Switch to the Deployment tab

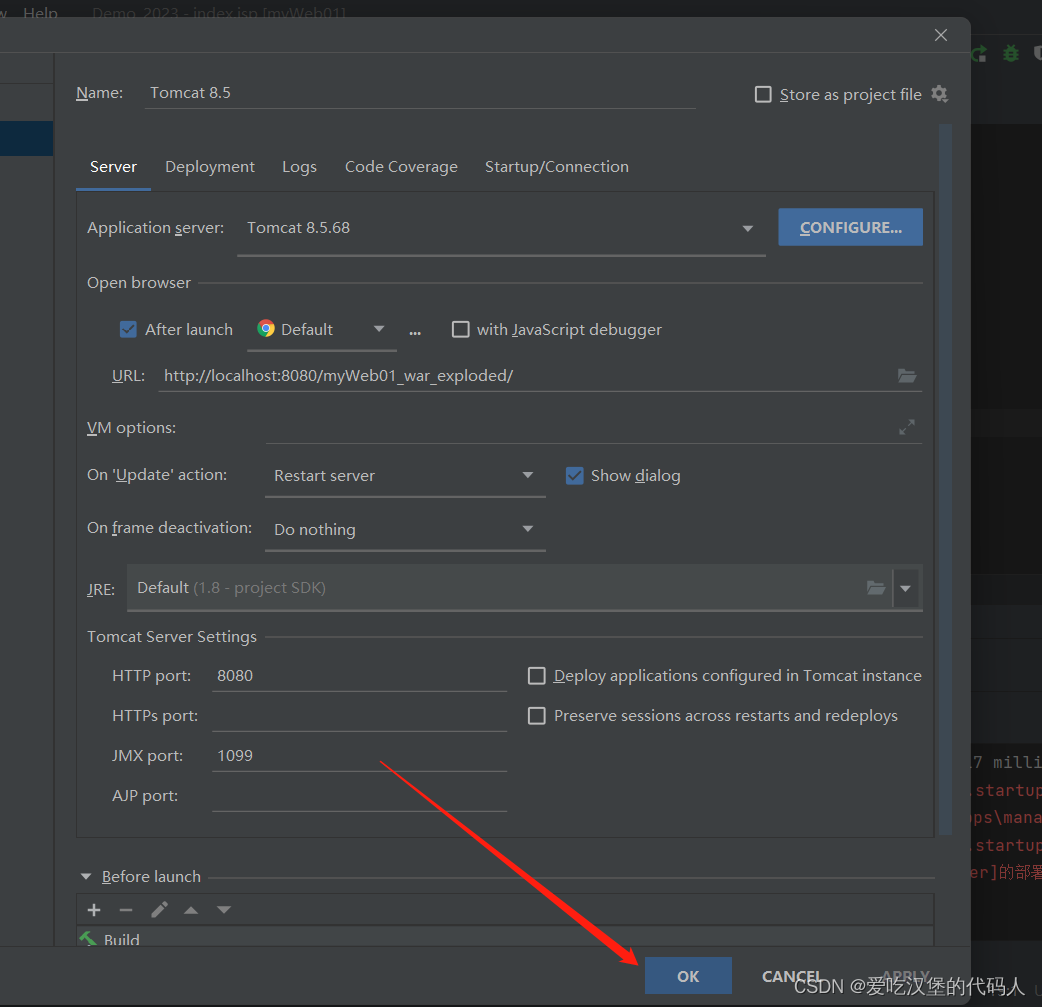pos(209,167)
